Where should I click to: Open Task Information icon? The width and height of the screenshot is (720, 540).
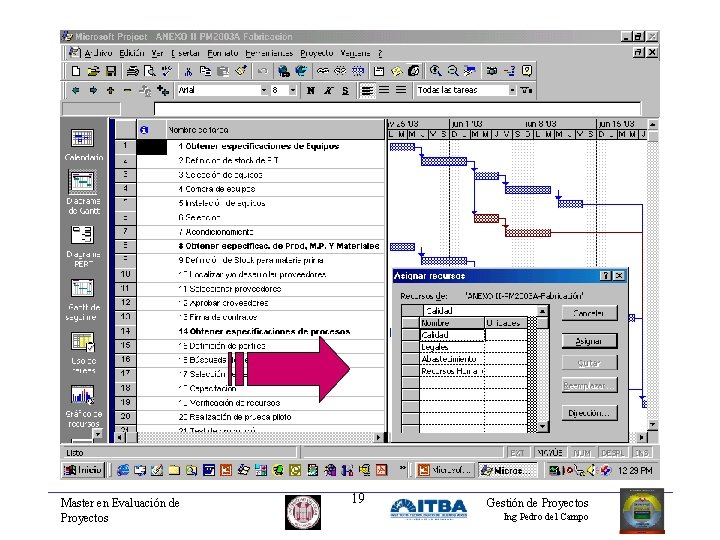pos(379,71)
